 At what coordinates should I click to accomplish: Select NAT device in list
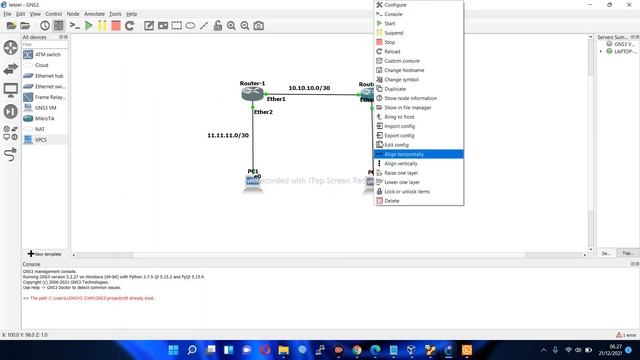click(x=44, y=129)
